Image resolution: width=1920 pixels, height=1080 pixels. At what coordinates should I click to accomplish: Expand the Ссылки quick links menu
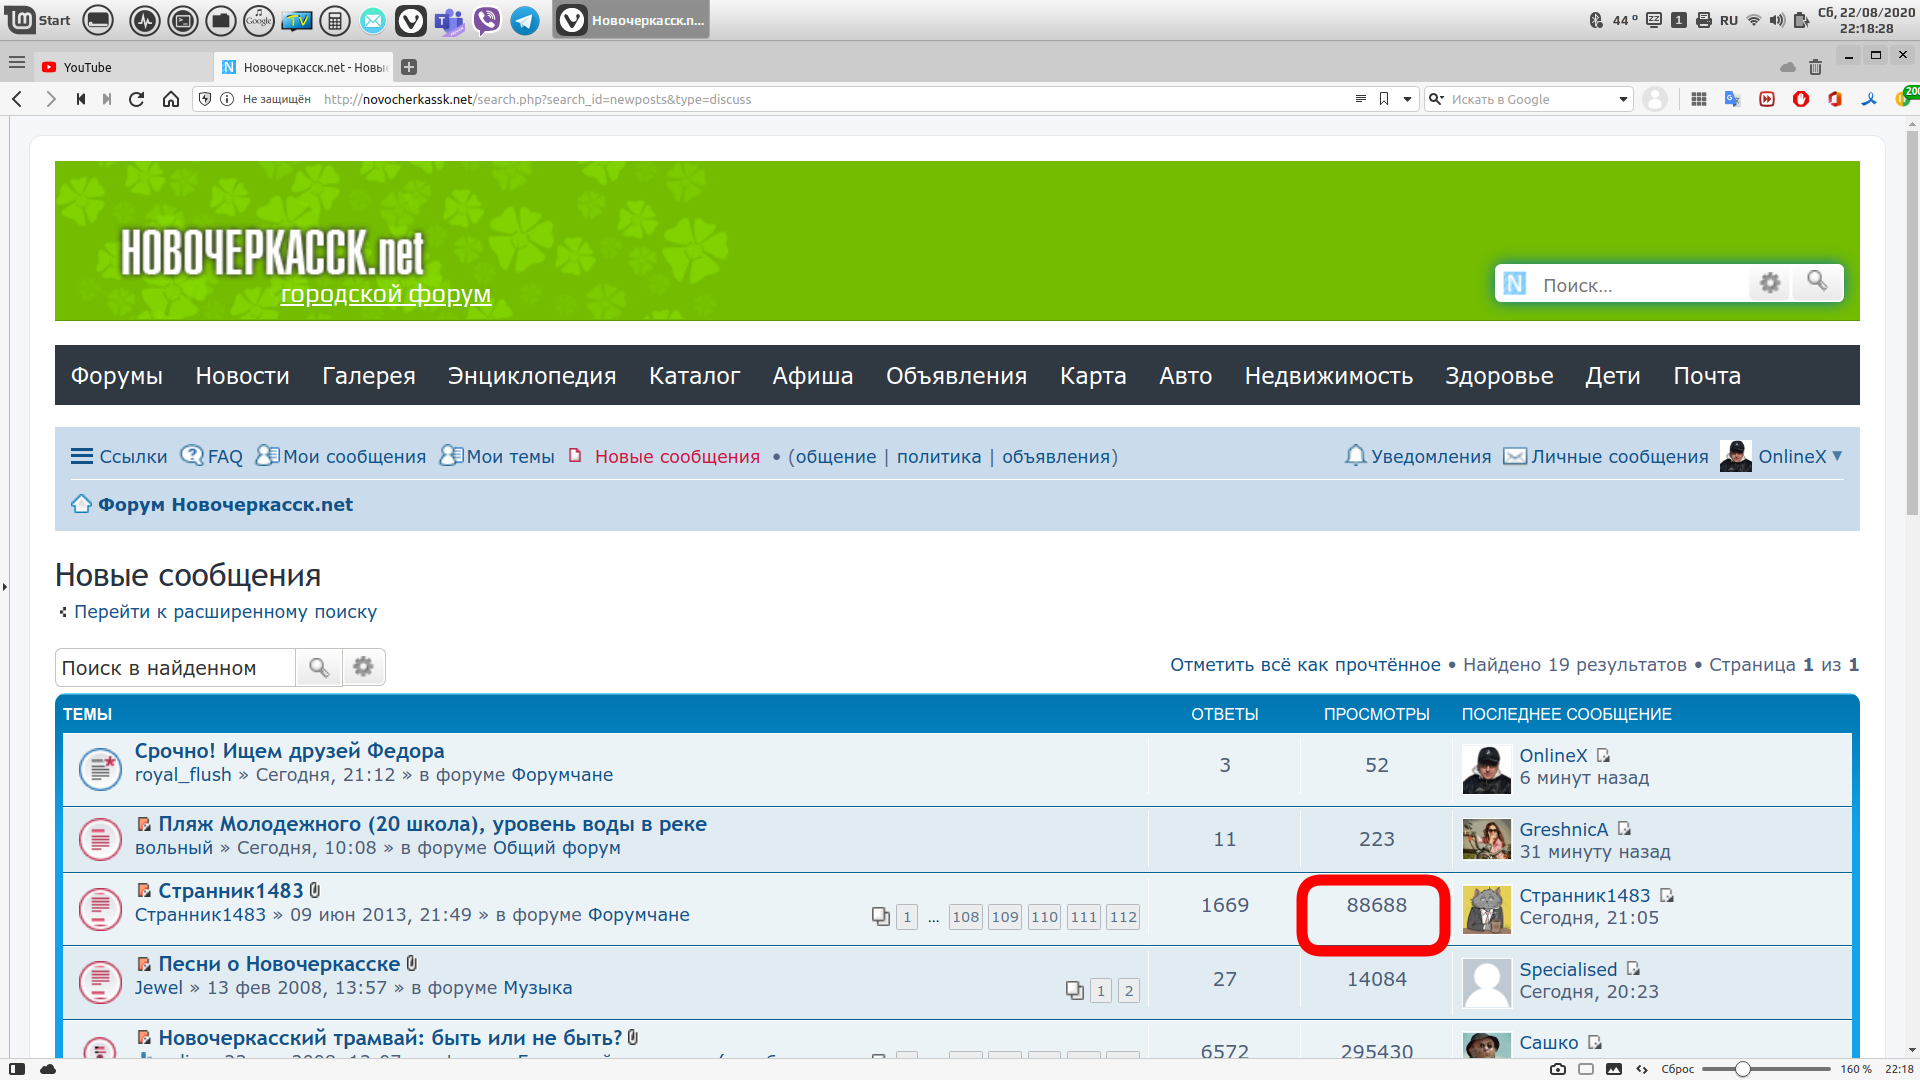[x=119, y=456]
